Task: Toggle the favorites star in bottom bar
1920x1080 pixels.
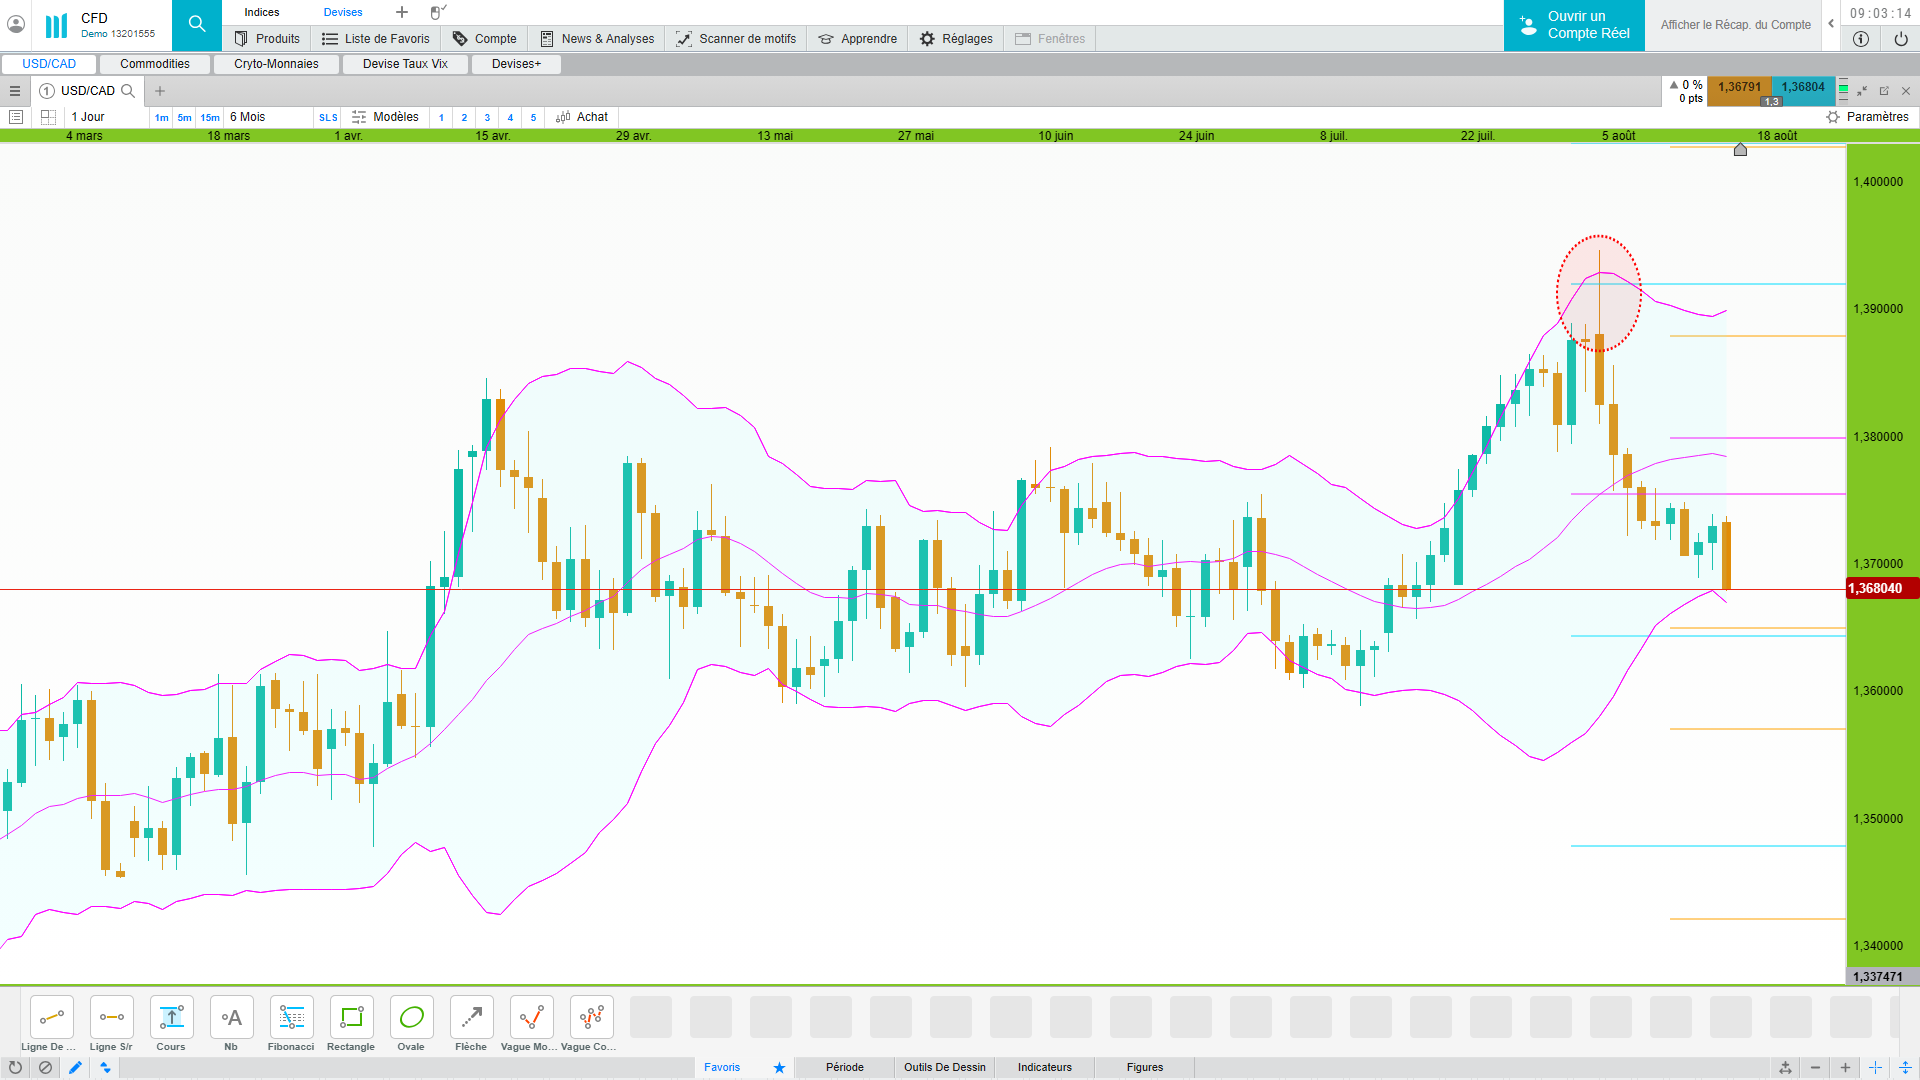Action: pos(779,1068)
